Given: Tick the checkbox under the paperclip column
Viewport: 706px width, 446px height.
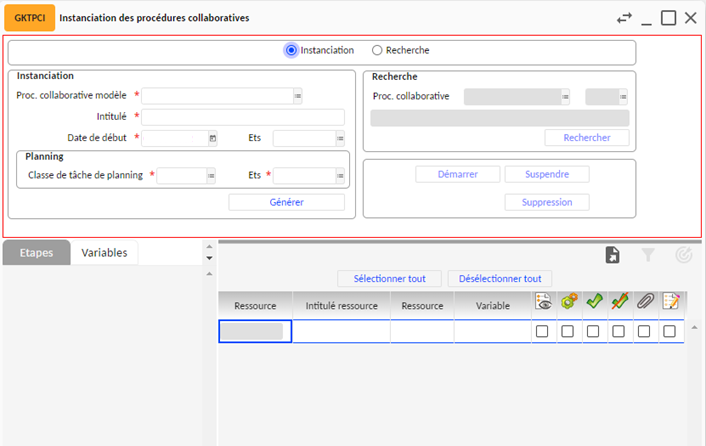Looking at the screenshot, I should coord(645,332).
